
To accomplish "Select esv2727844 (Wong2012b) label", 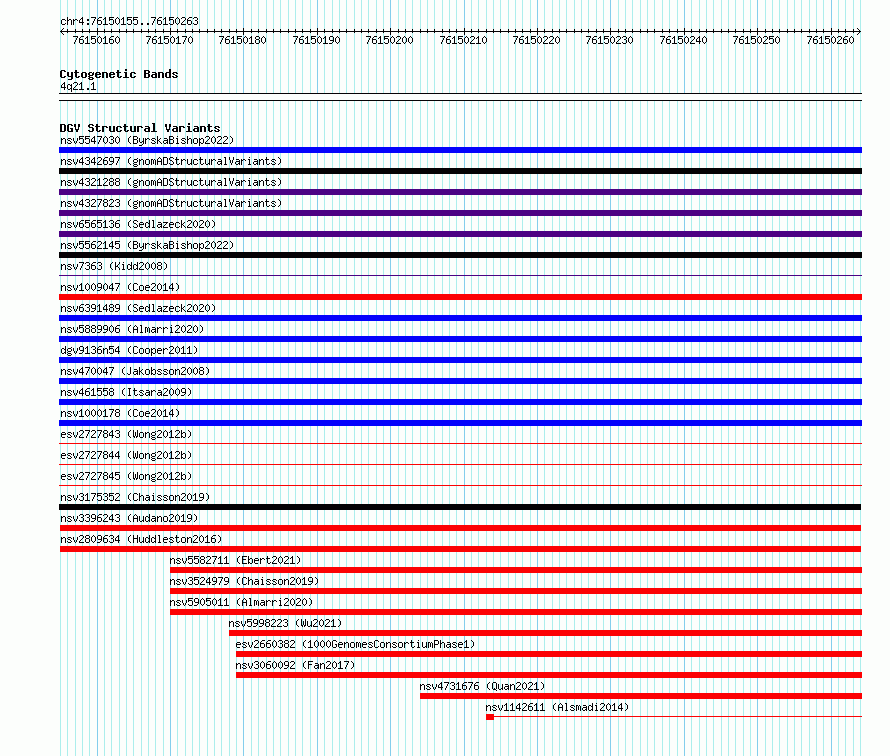I will pos(126,455).
